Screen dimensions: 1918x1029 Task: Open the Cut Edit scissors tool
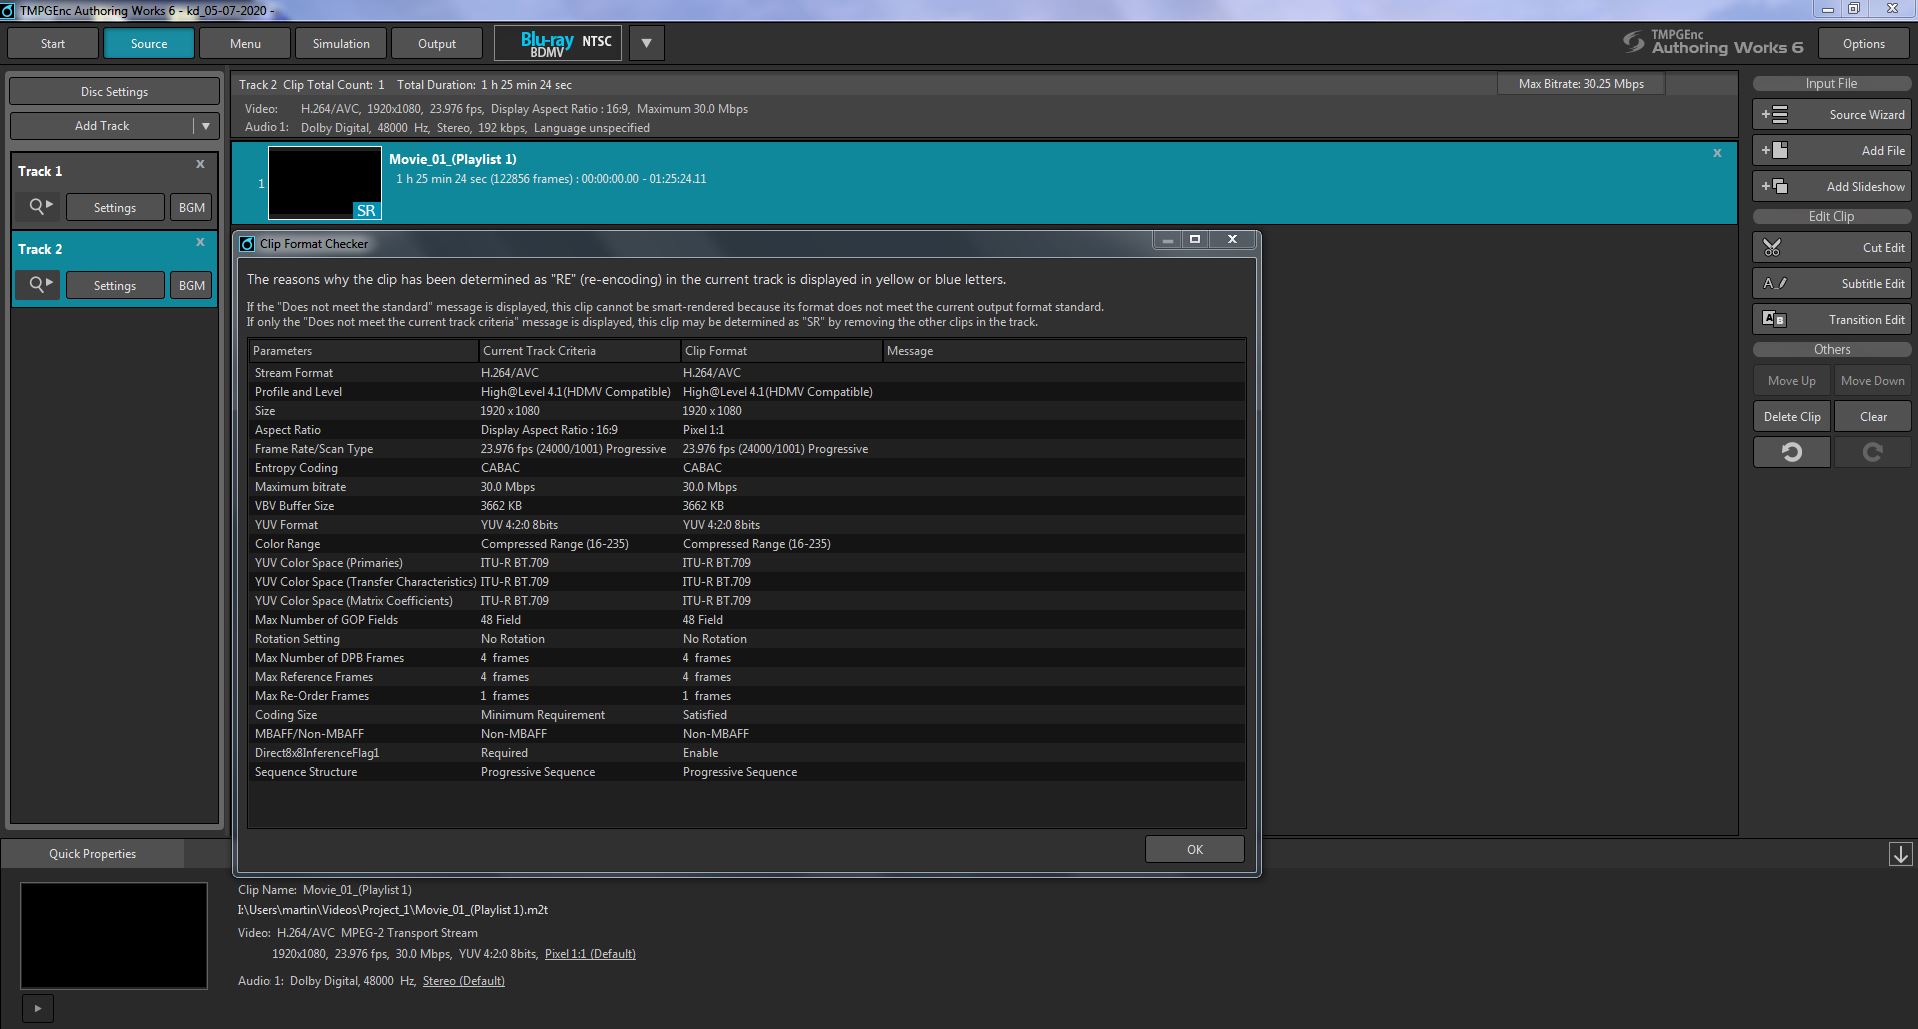[1831, 248]
